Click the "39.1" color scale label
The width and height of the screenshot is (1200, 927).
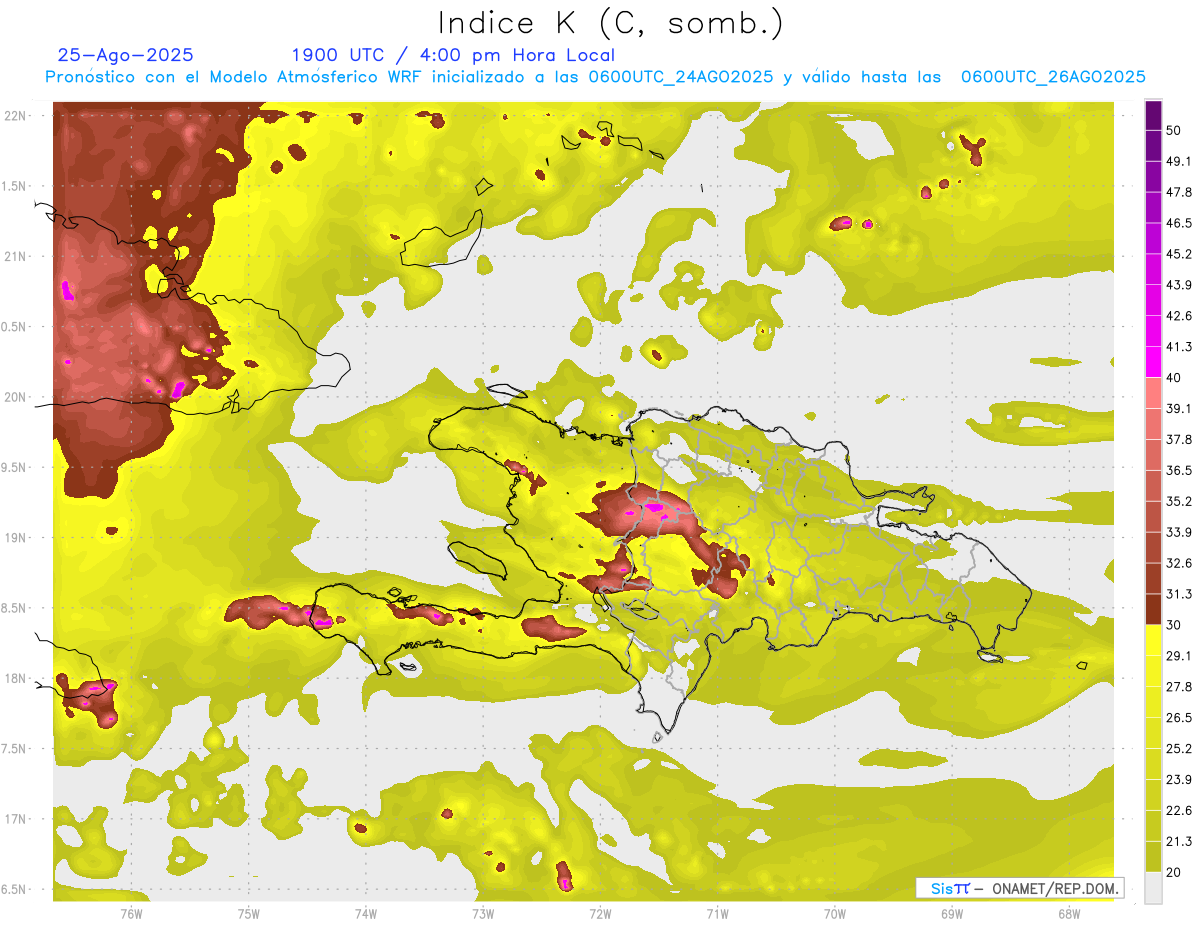click(x=1179, y=408)
